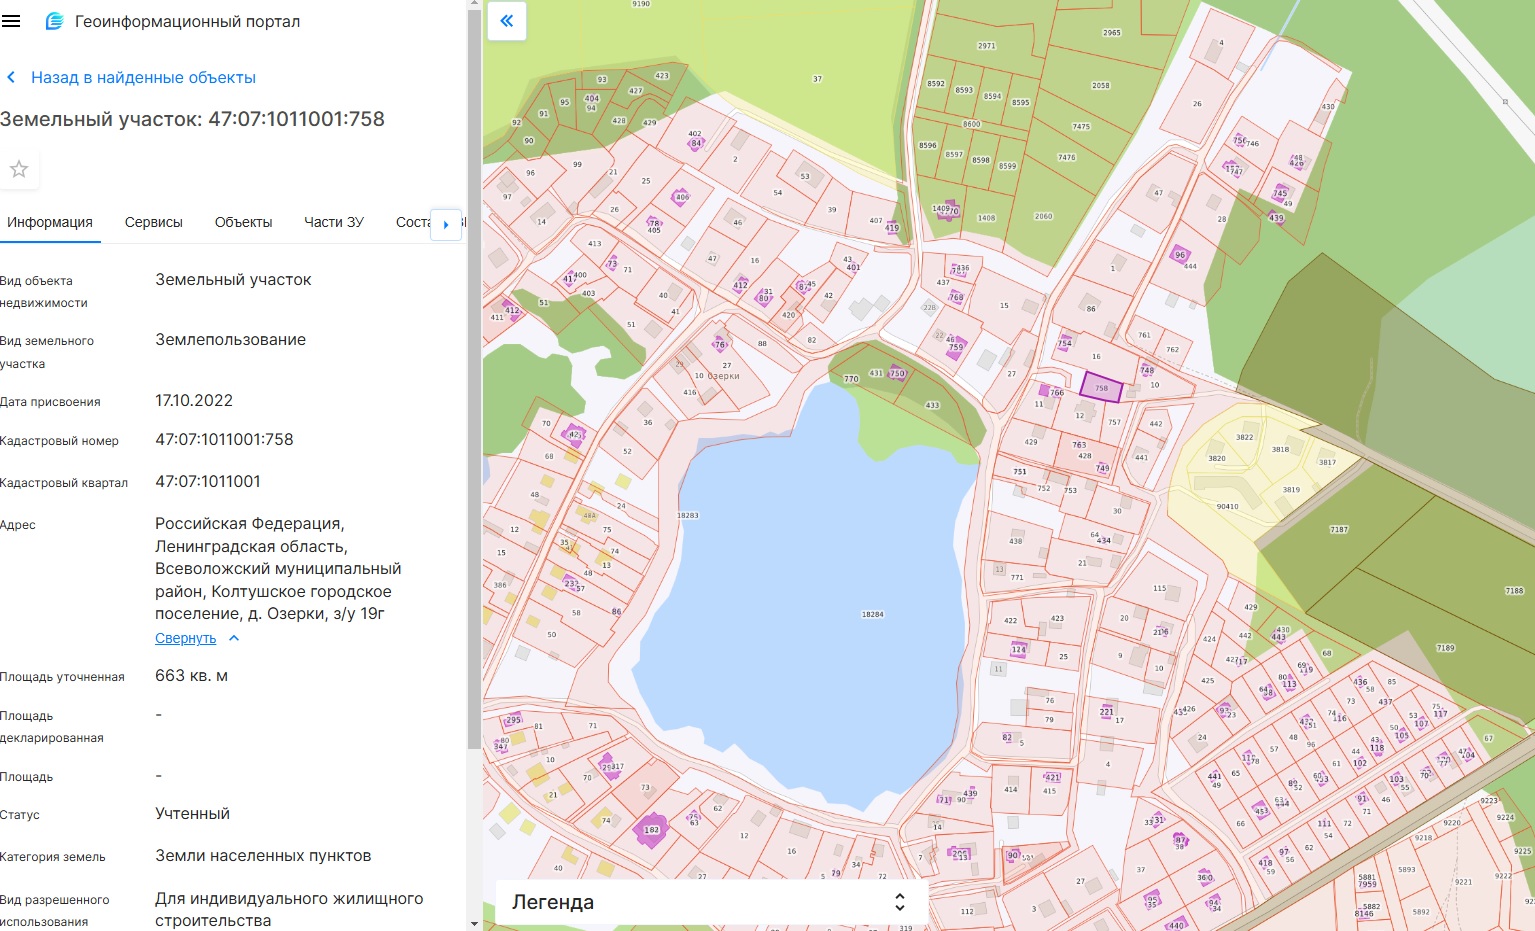Click the purple building marker 406

coord(681,198)
